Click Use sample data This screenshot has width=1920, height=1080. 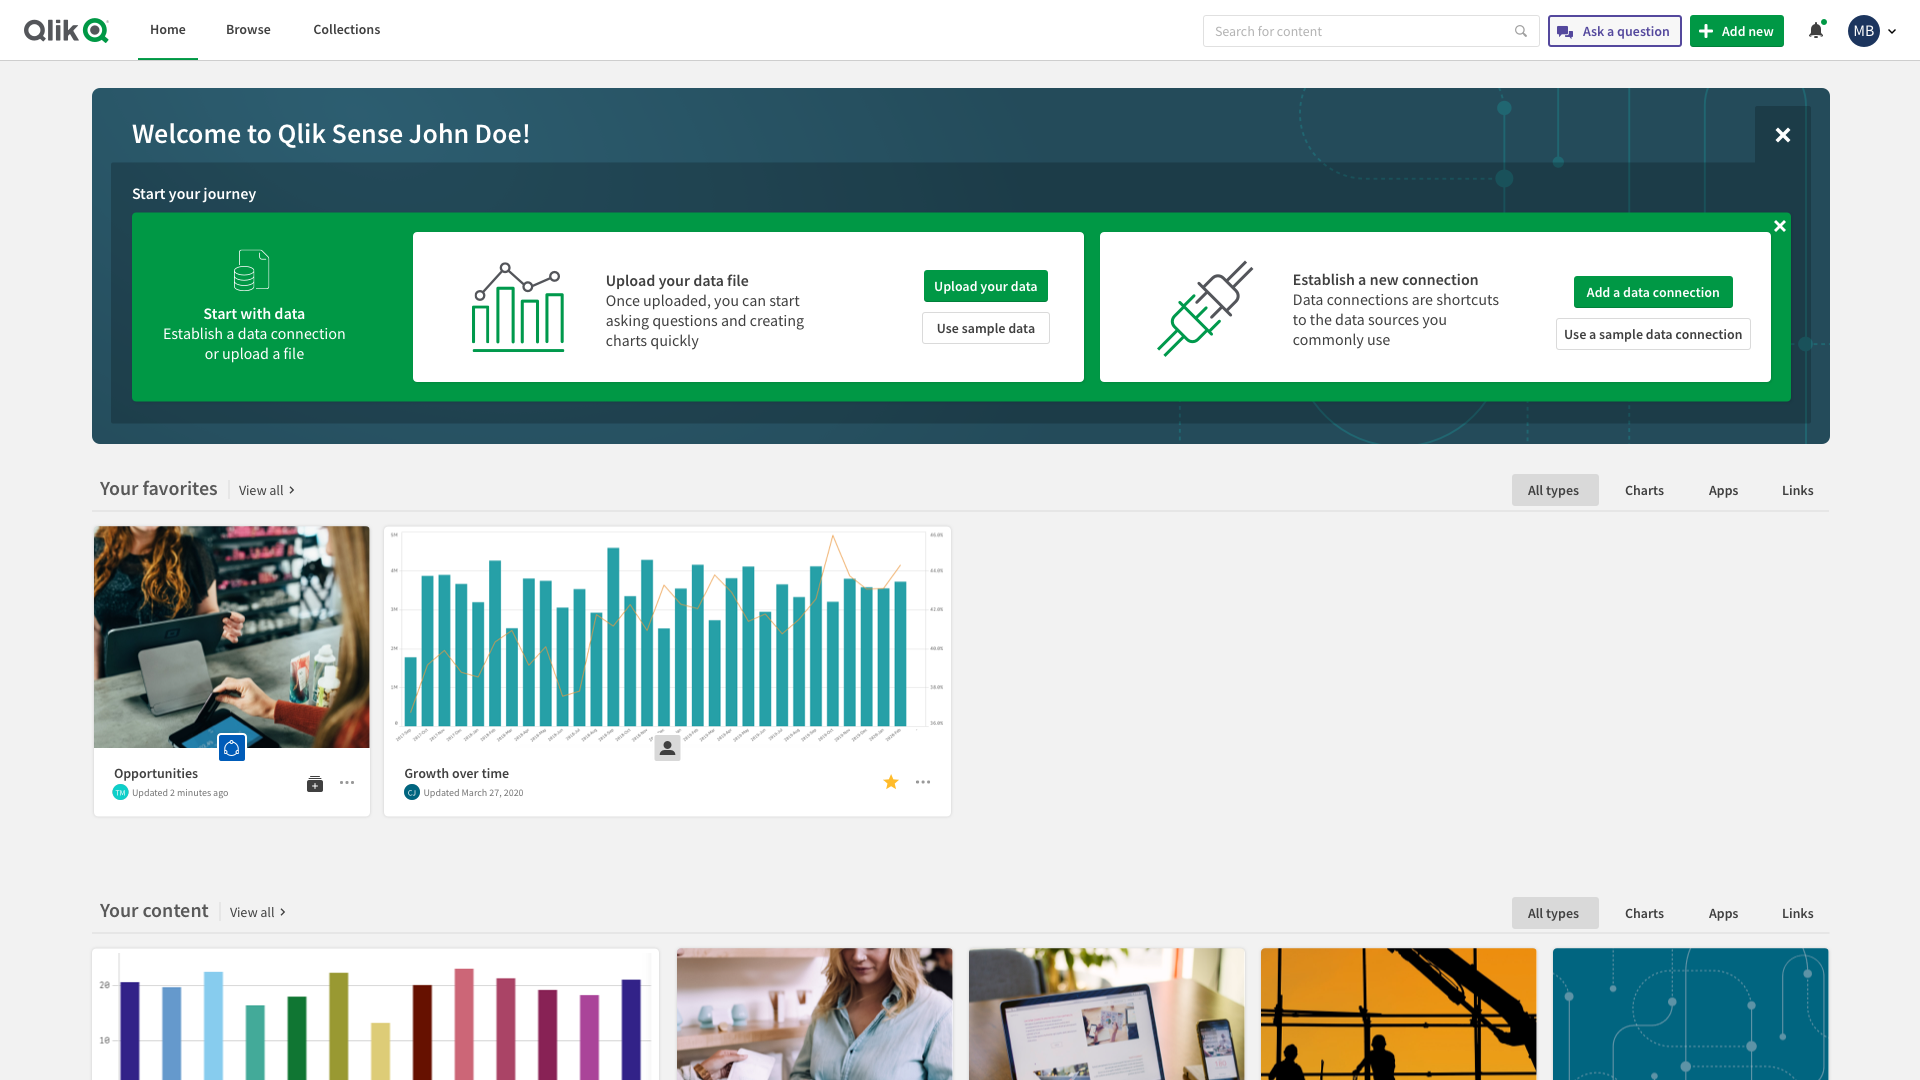pos(985,327)
